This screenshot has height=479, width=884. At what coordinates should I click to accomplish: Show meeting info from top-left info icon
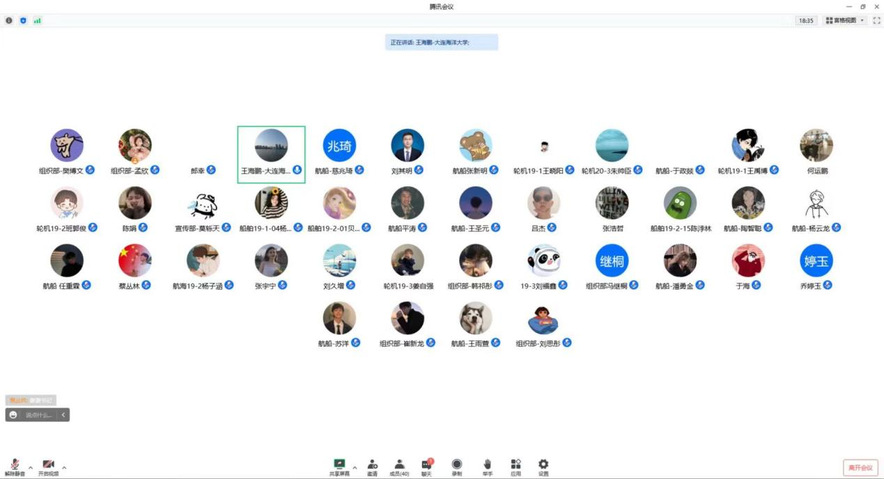(x=9, y=20)
